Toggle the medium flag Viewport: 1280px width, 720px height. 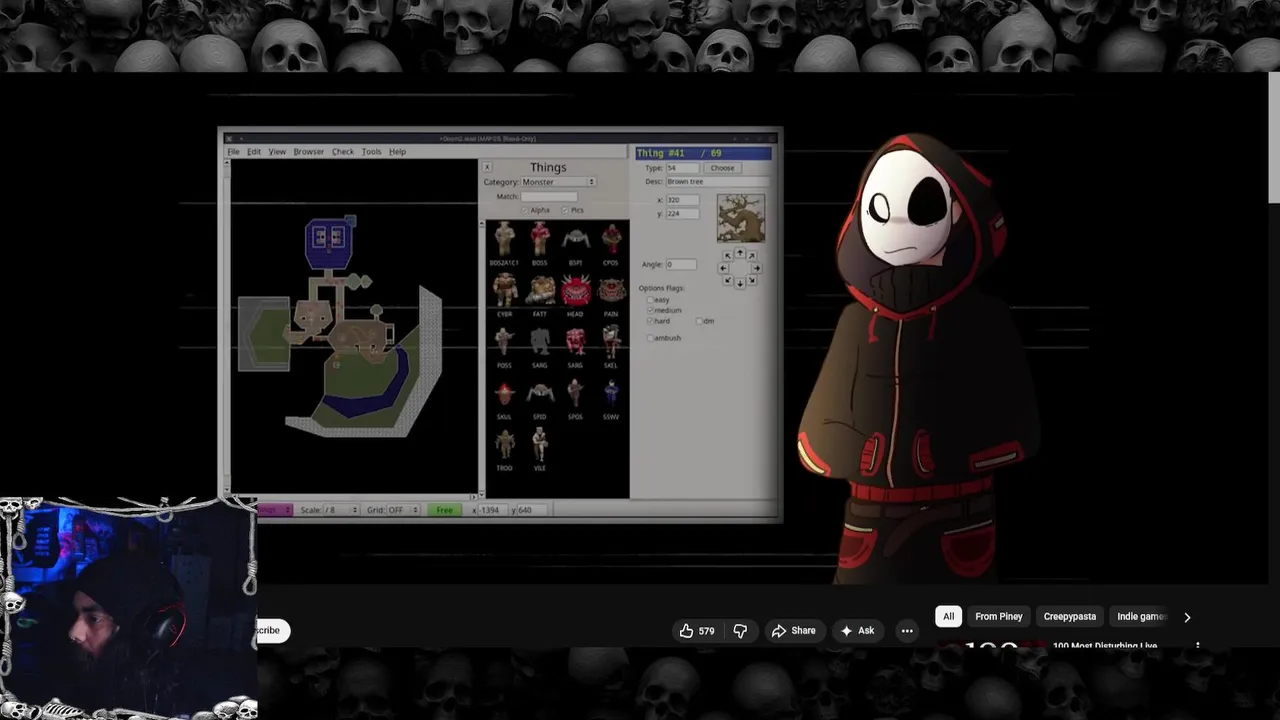(650, 310)
